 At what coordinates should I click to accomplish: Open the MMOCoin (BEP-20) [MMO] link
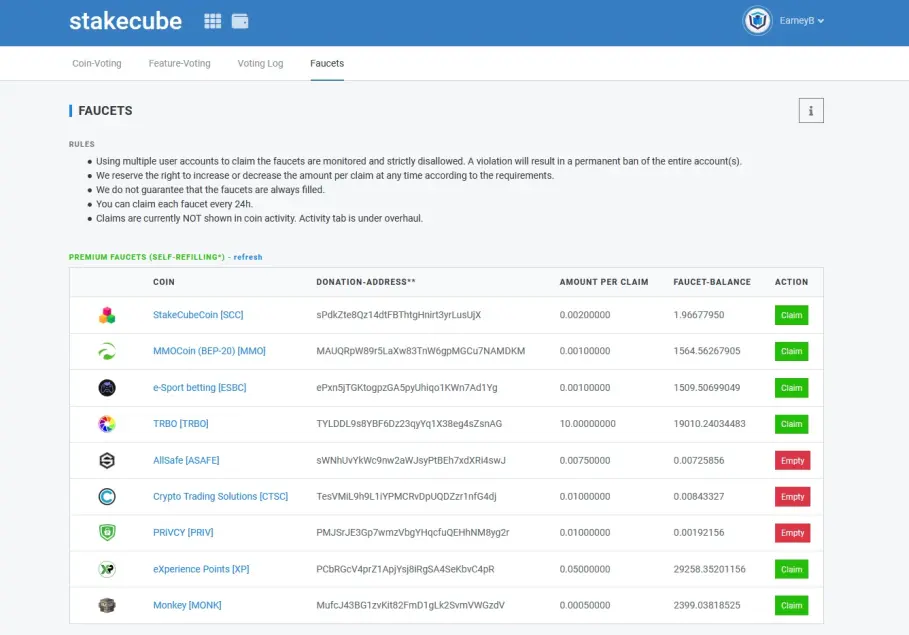(x=209, y=351)
